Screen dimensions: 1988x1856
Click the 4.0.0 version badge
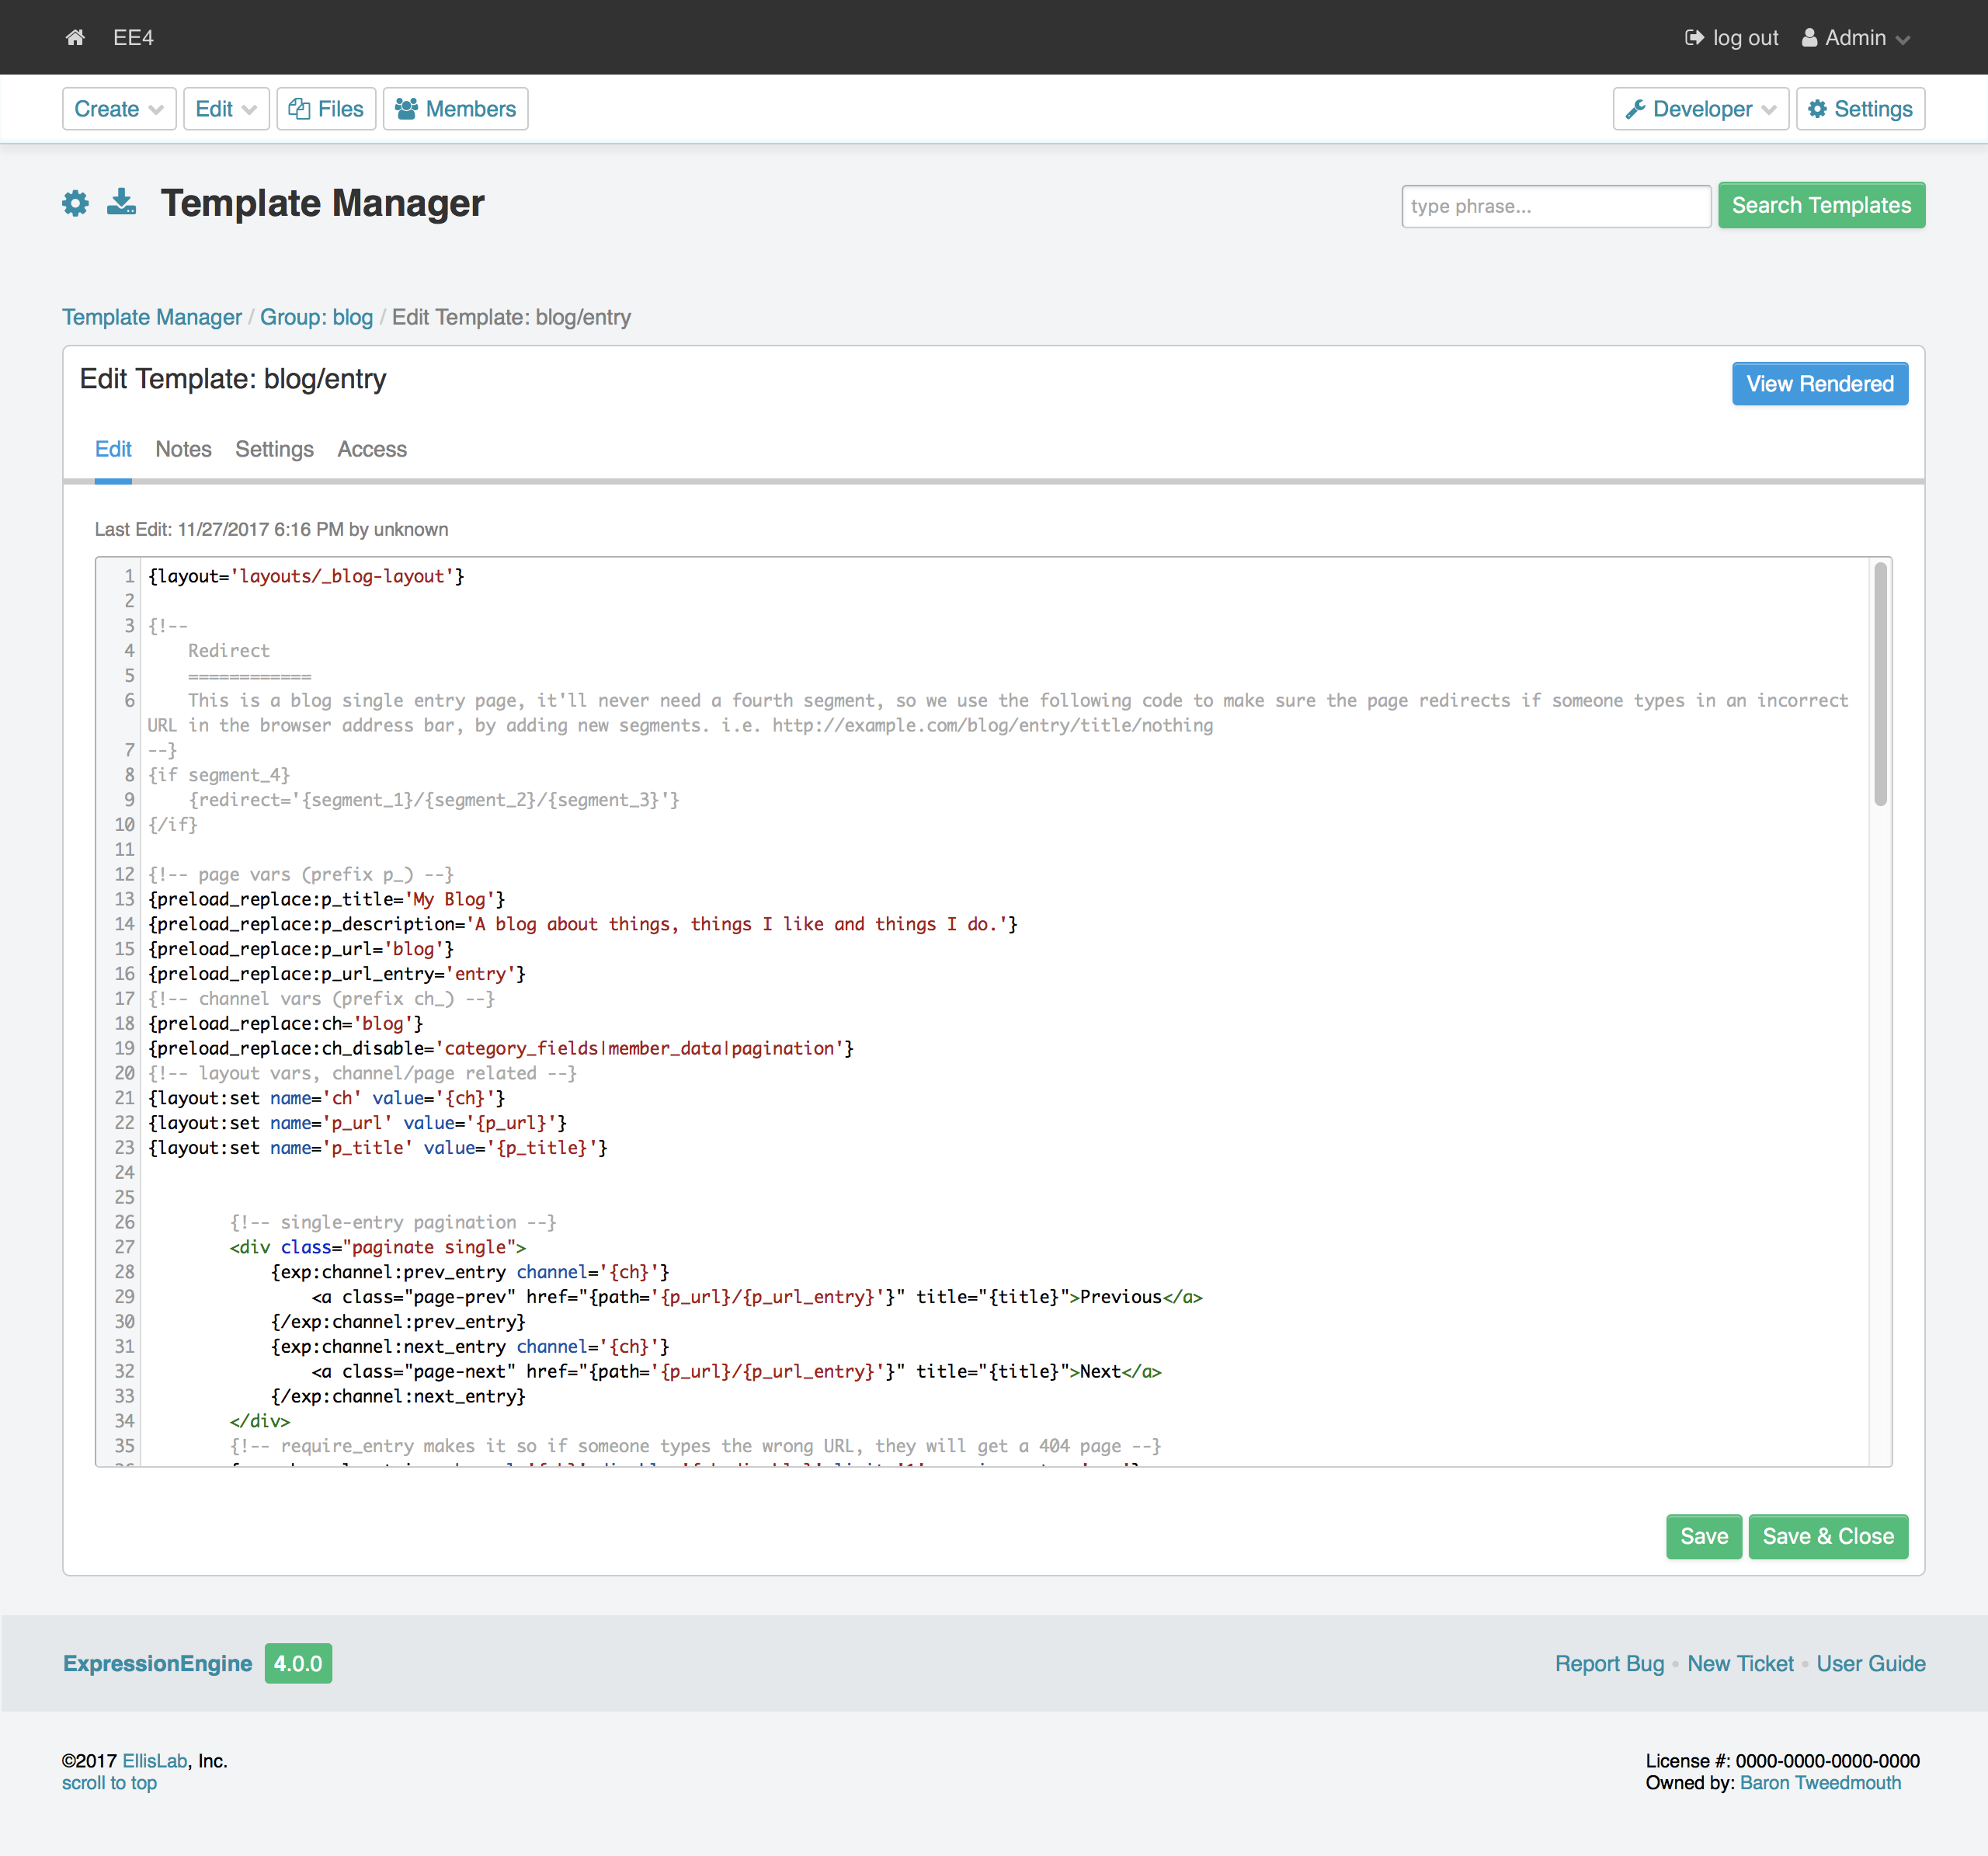(x=298, y=1663)
